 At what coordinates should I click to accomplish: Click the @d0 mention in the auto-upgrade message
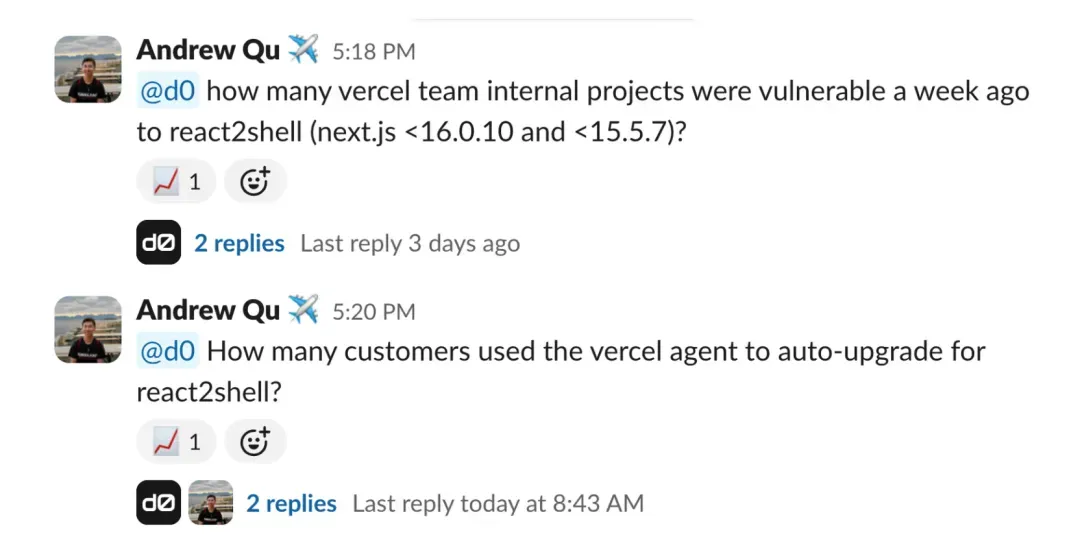click(x=168, y=352)
